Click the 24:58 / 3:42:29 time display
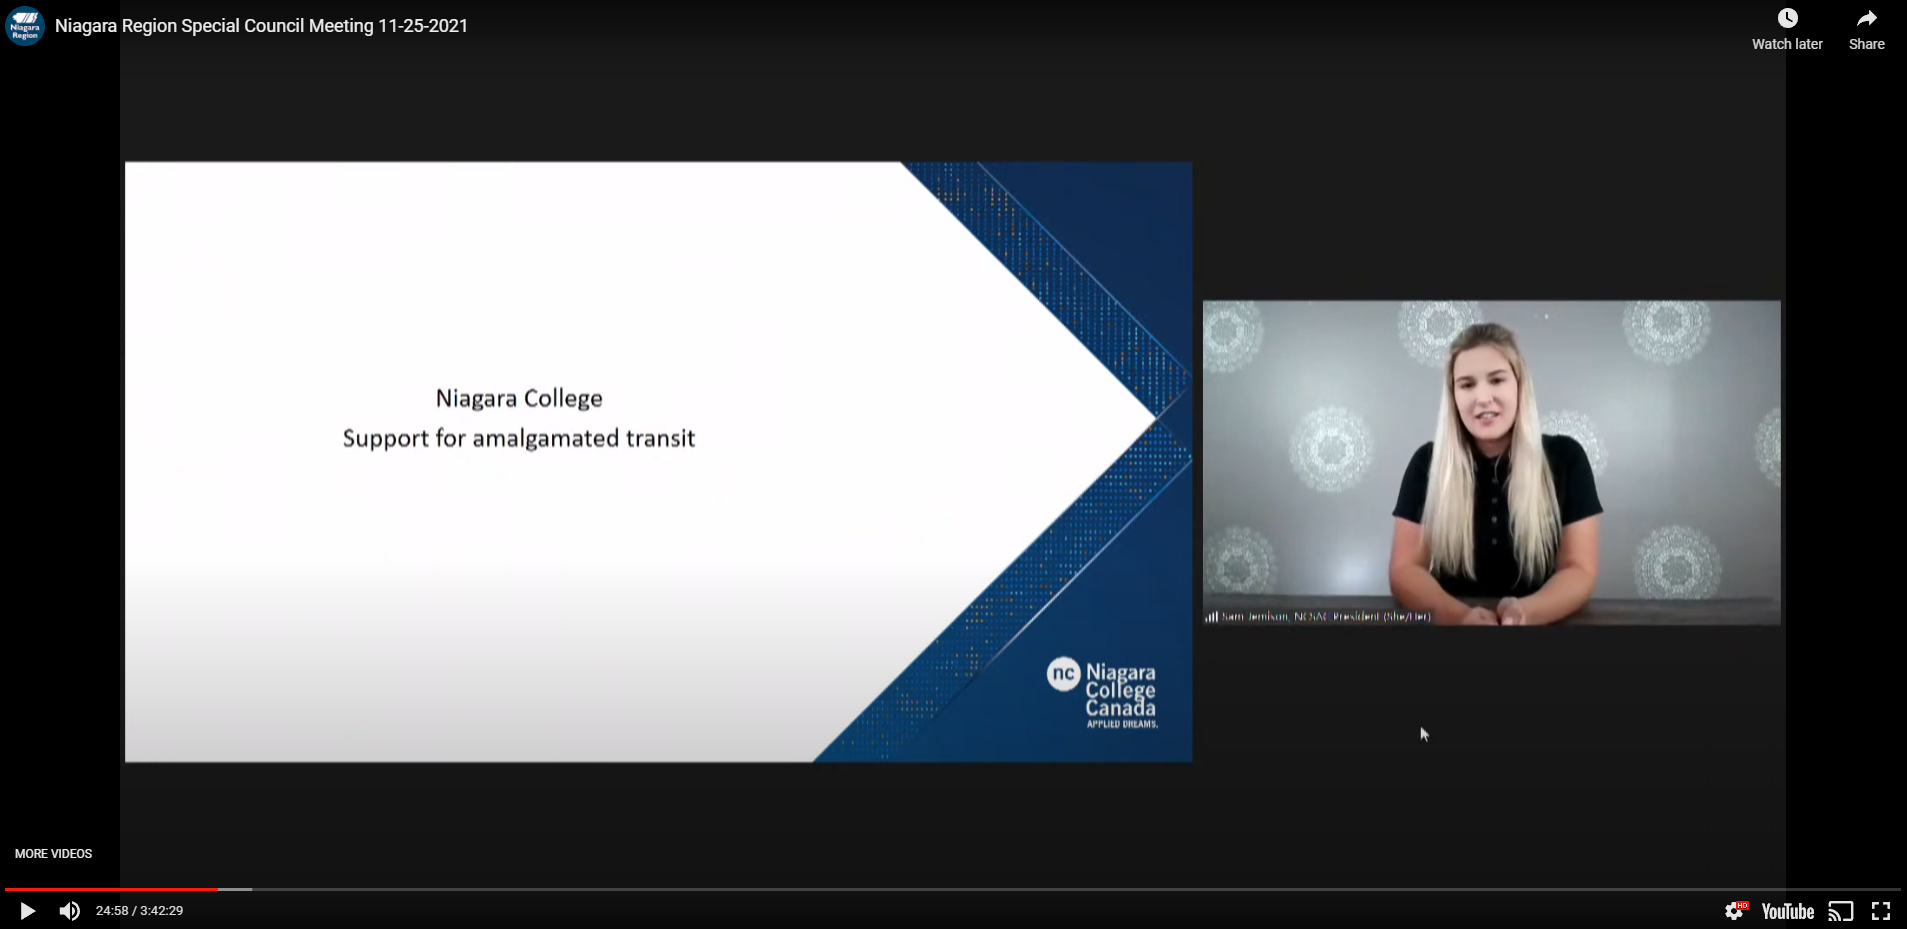The height and width of the screenshot is (929, 1907). tap(139, 911)
